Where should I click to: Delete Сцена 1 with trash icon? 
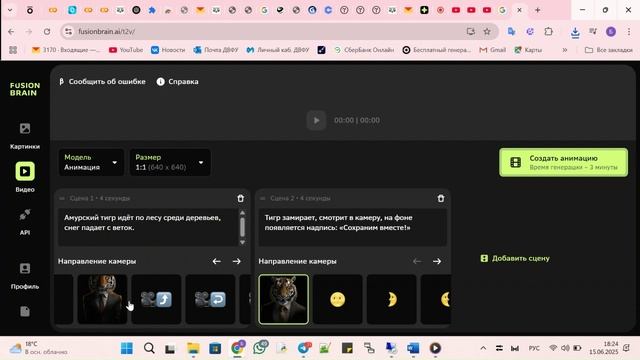pyautogui.click(x=240, y=198)
